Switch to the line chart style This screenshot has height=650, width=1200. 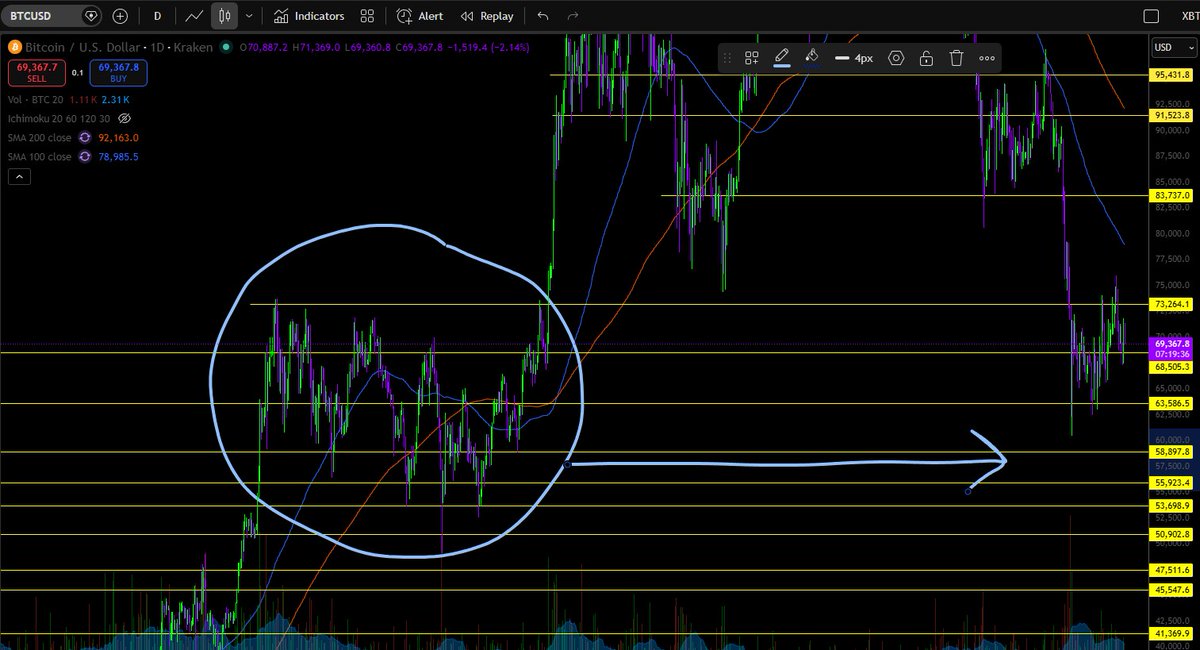[196, 16]
